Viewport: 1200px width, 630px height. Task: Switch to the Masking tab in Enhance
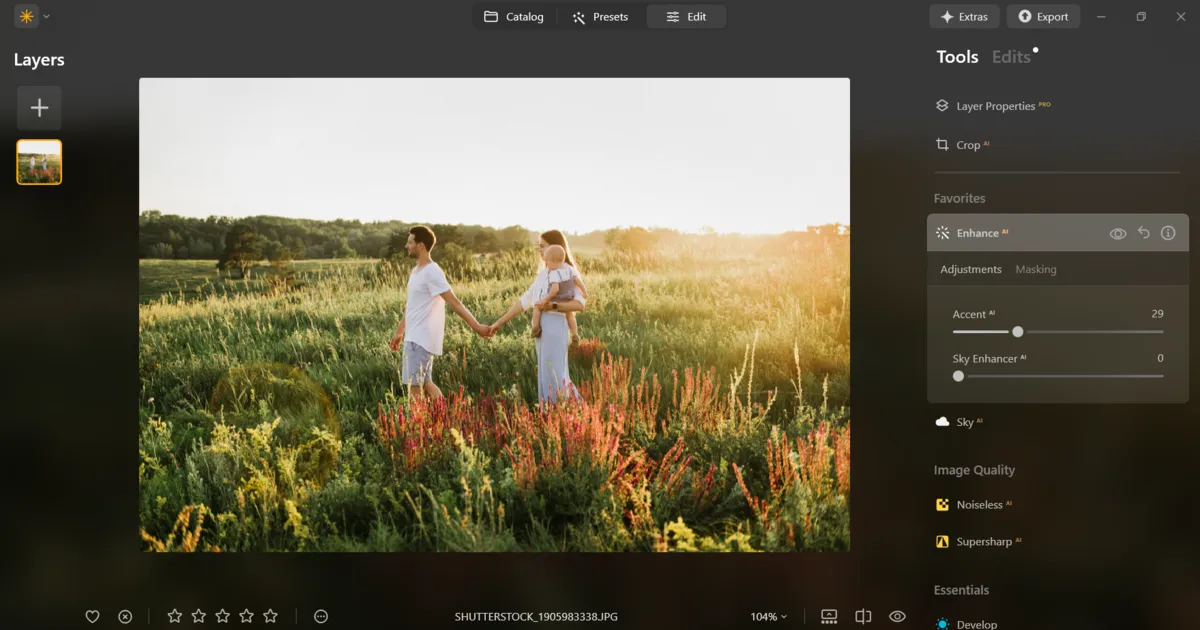pyautogui.click(x=1035, y=269)
